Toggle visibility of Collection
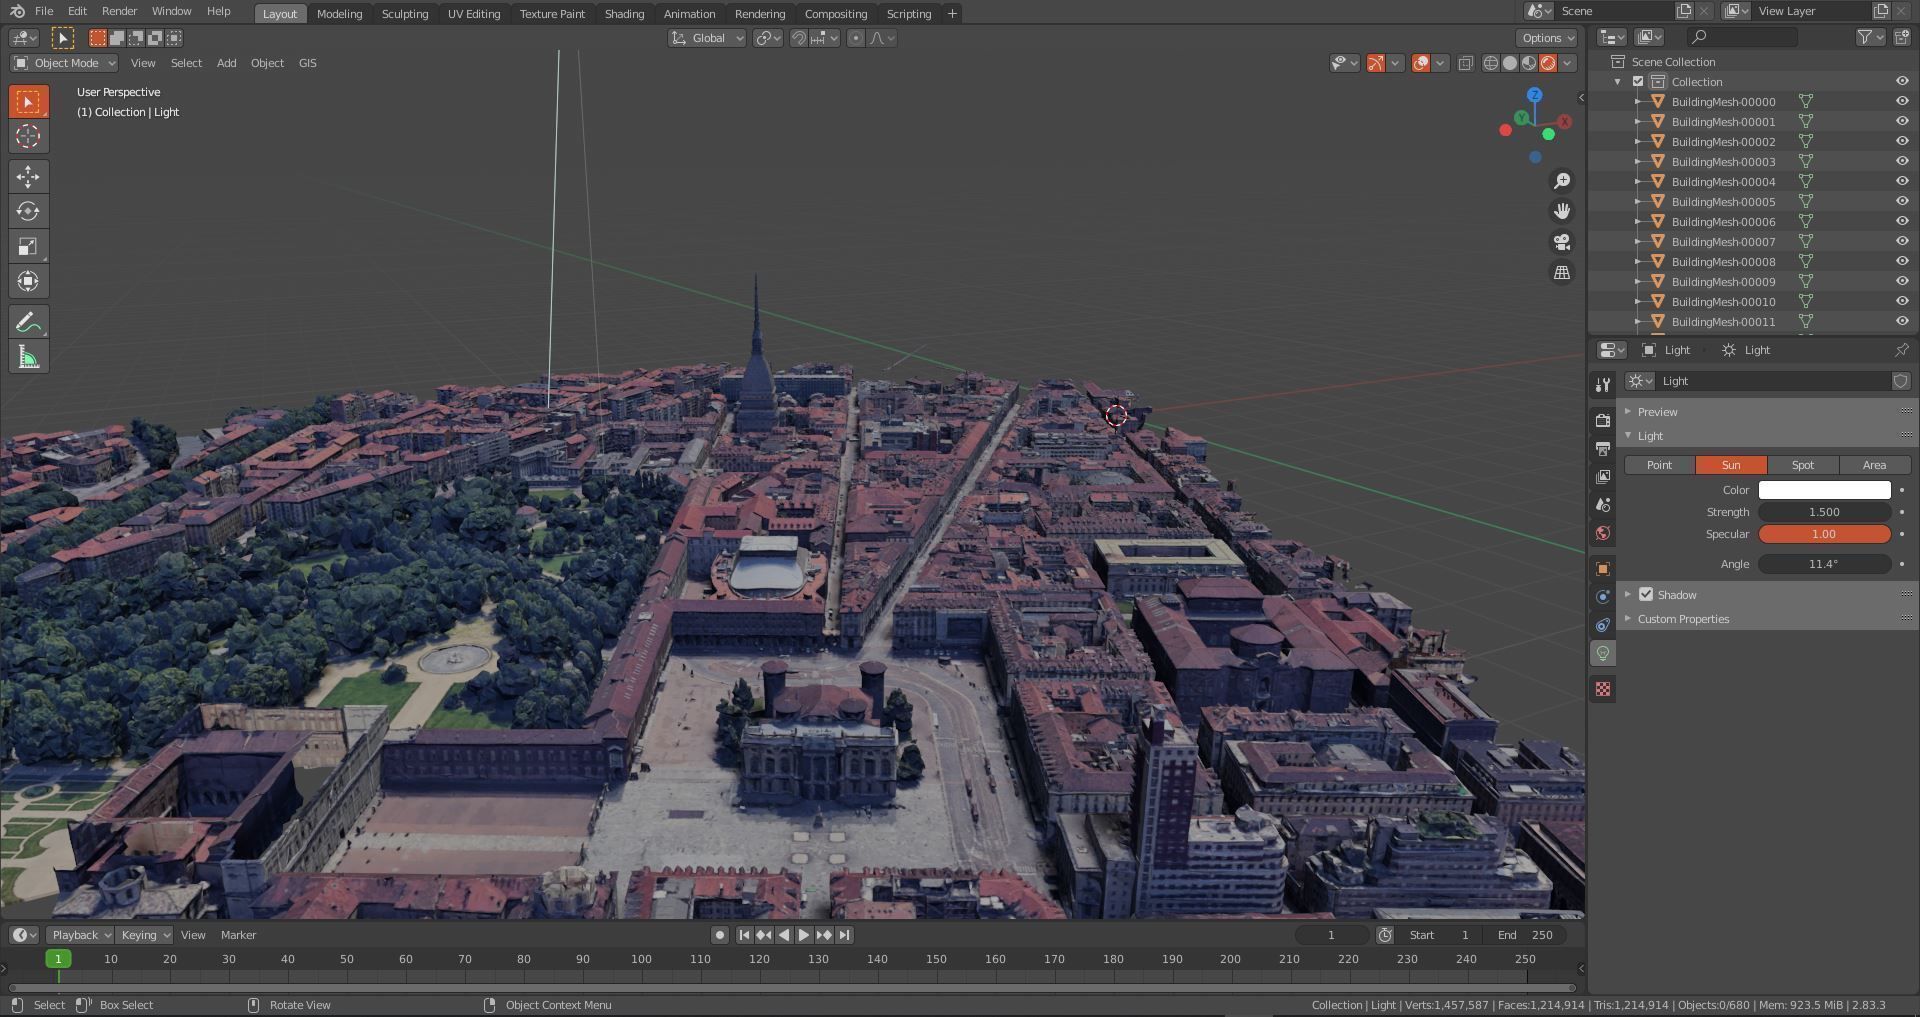 click(x=1901, y=81)
